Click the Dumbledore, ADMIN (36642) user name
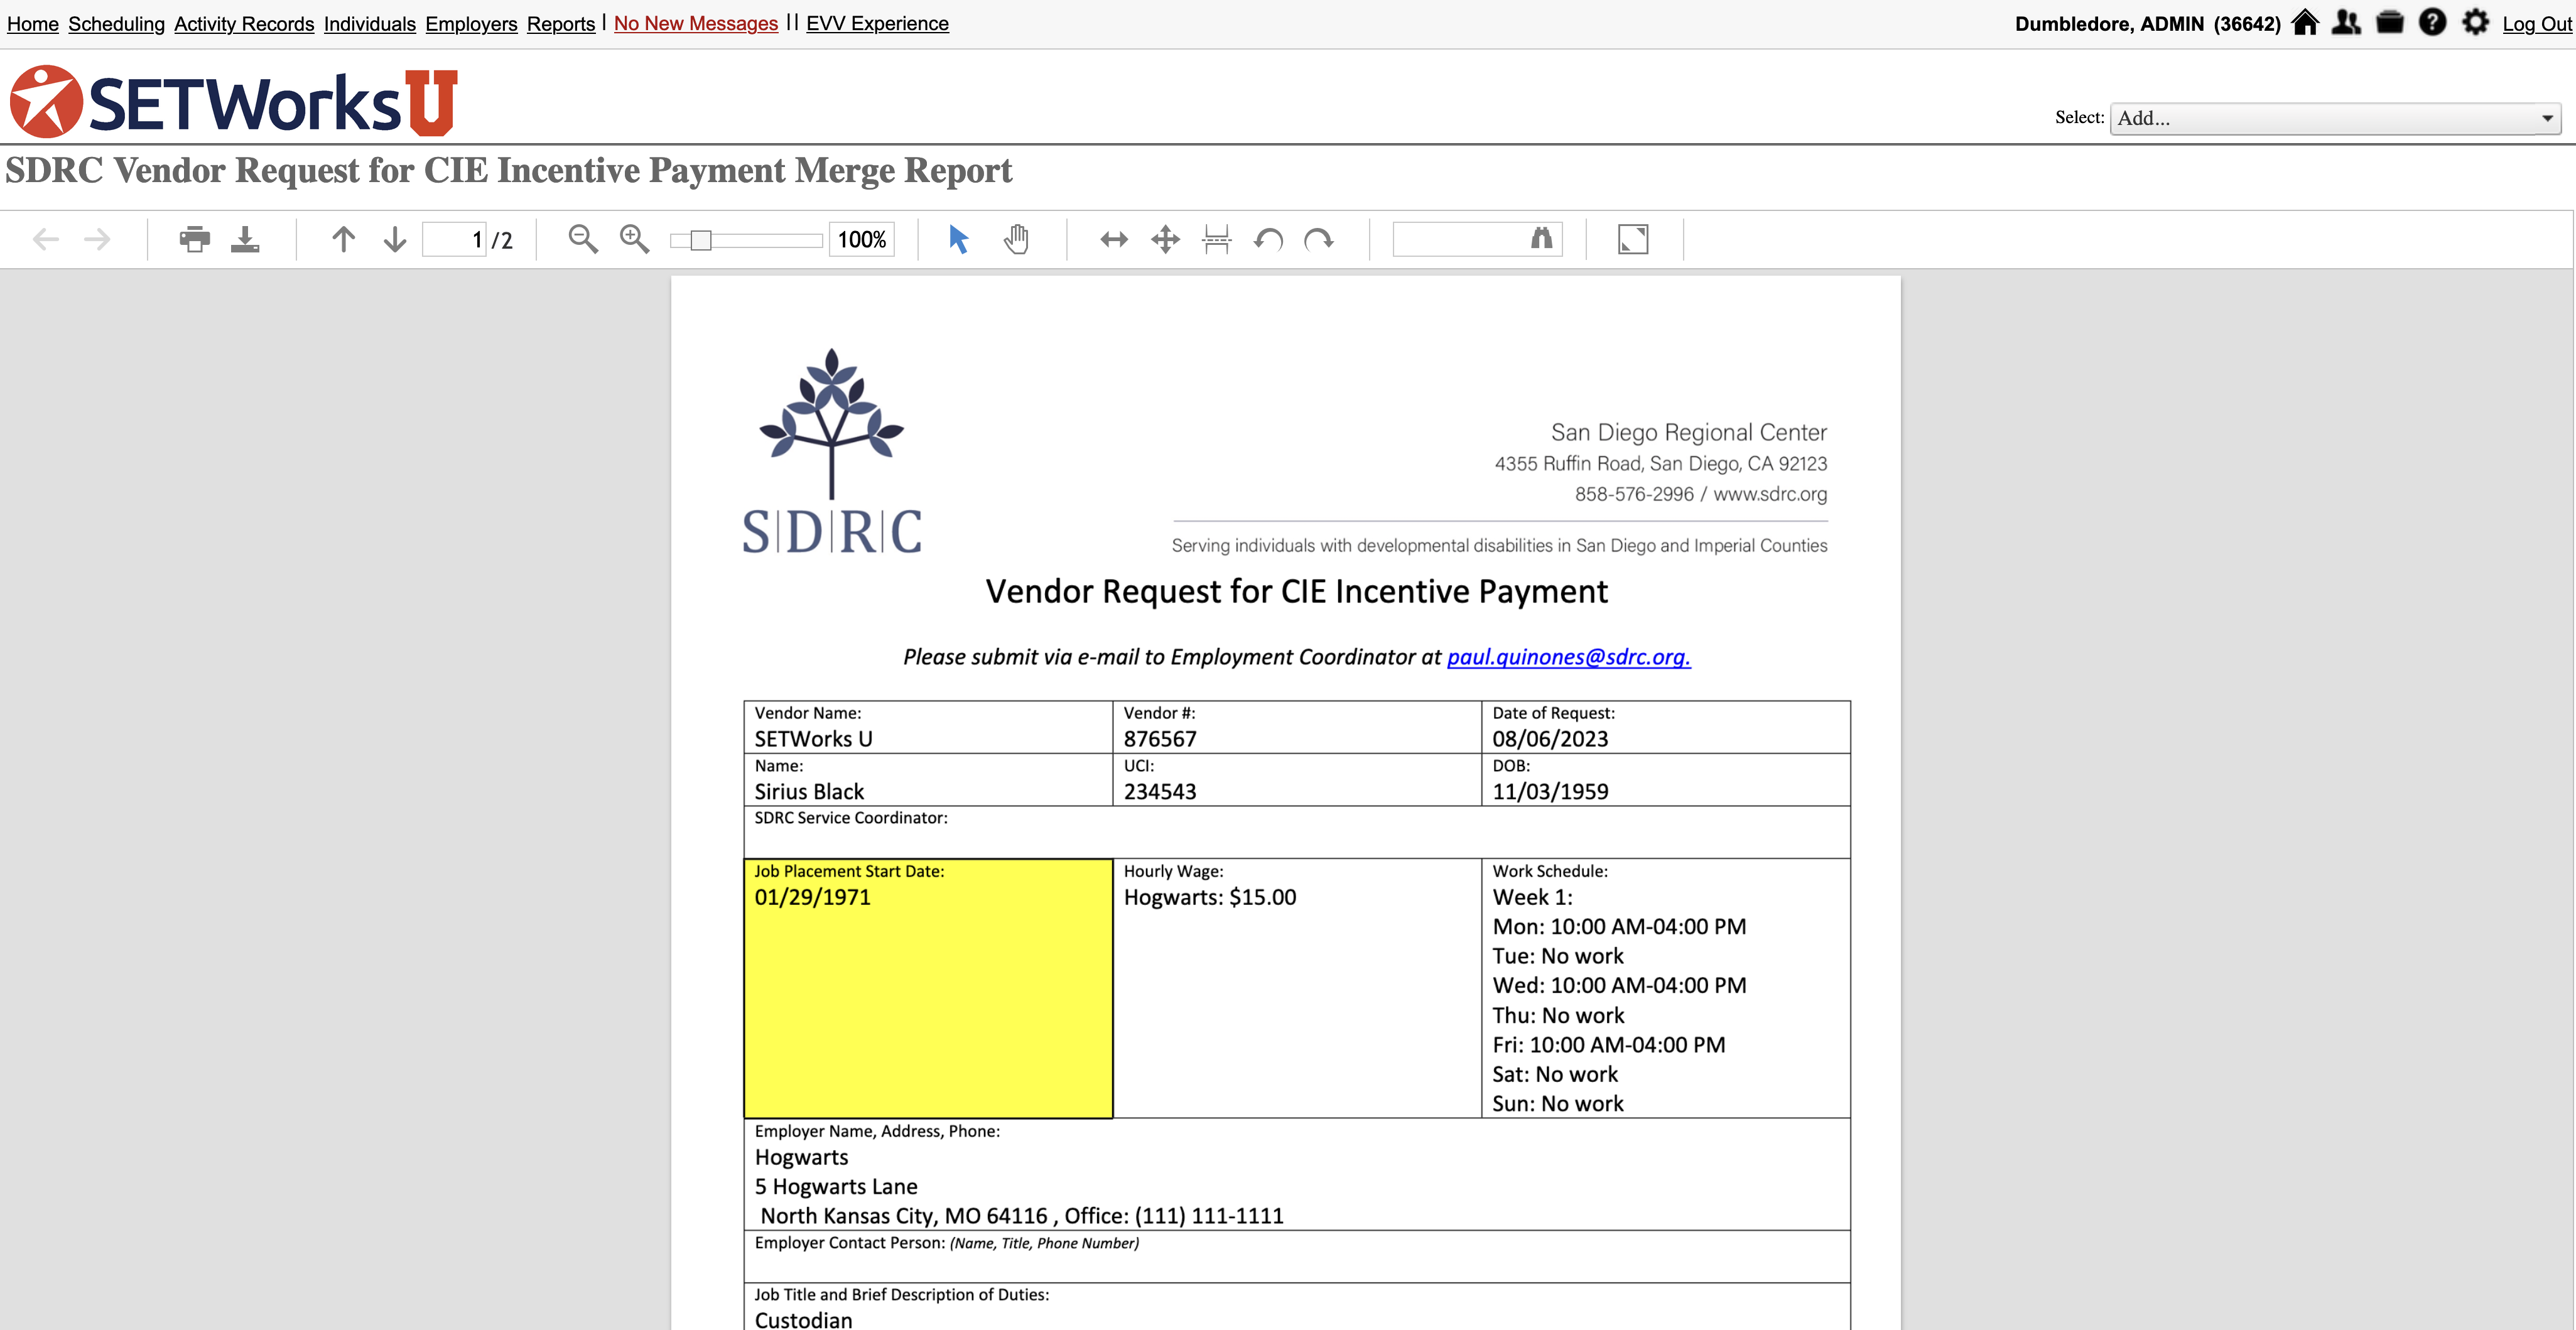Image resolution: width=2576 pixels, height=1330 pixels. [x=2147, y=23]
